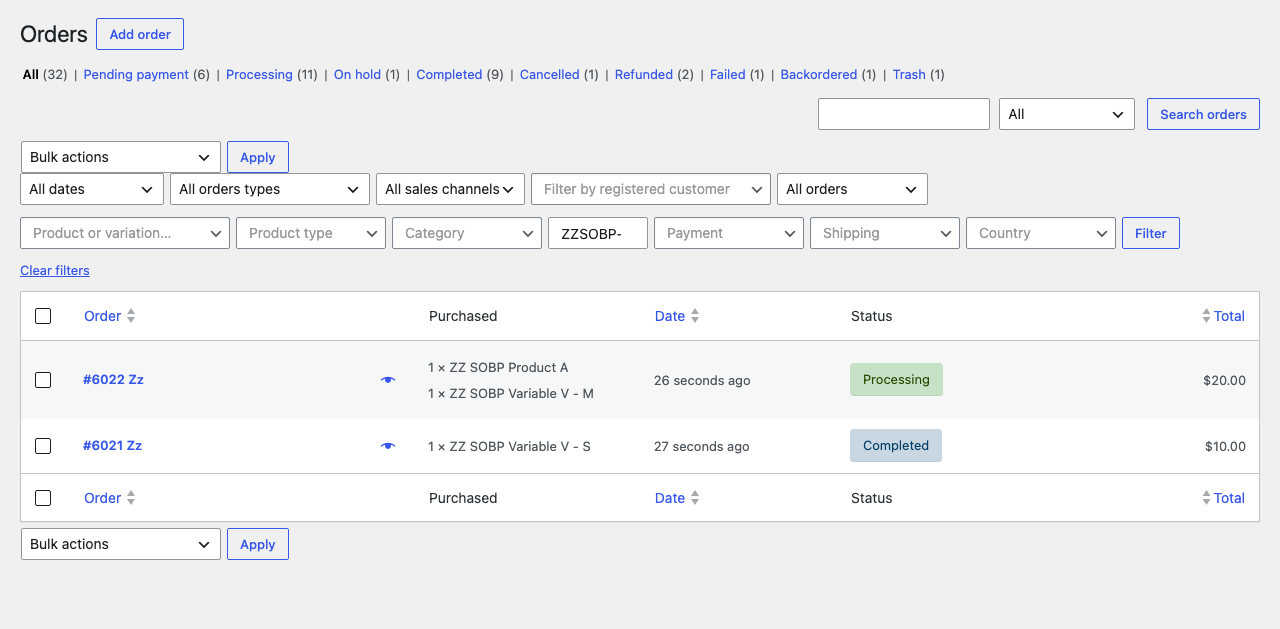
Task: Open the search field type dropdown
Action: [1067, 114]
